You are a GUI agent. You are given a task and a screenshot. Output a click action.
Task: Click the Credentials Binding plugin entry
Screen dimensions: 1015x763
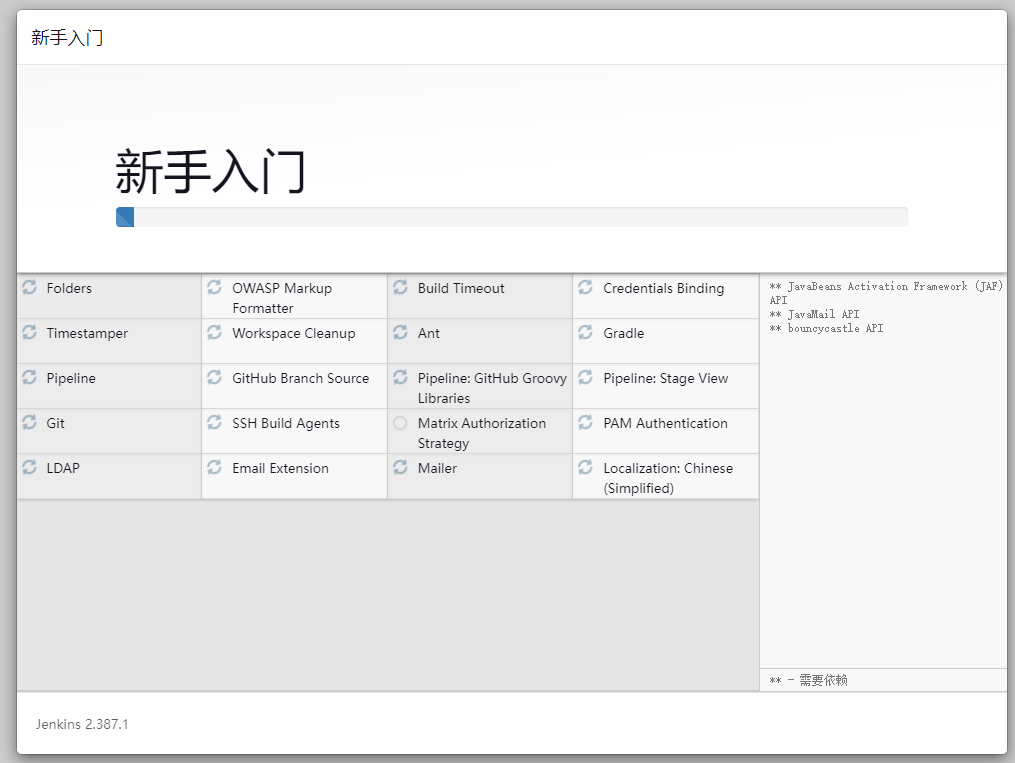click(663, 288)
